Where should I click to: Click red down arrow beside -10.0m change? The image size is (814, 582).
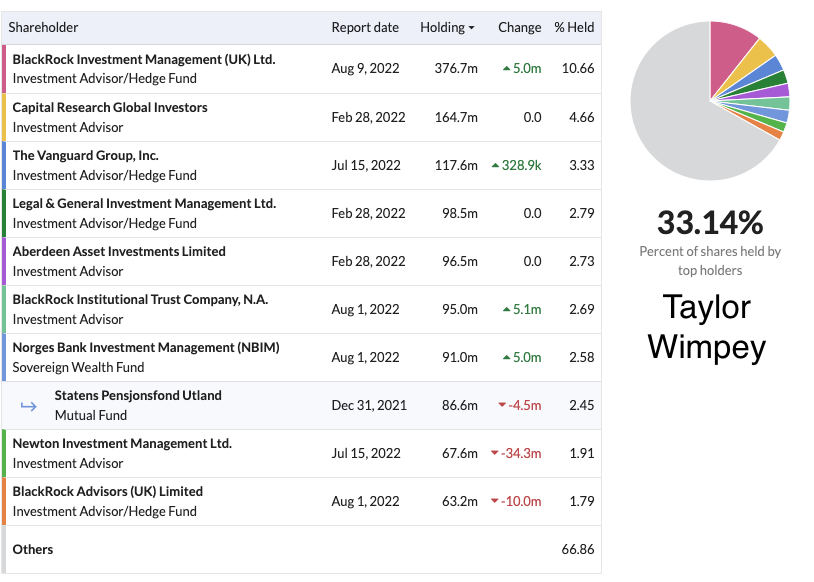[x=495, y=501]
